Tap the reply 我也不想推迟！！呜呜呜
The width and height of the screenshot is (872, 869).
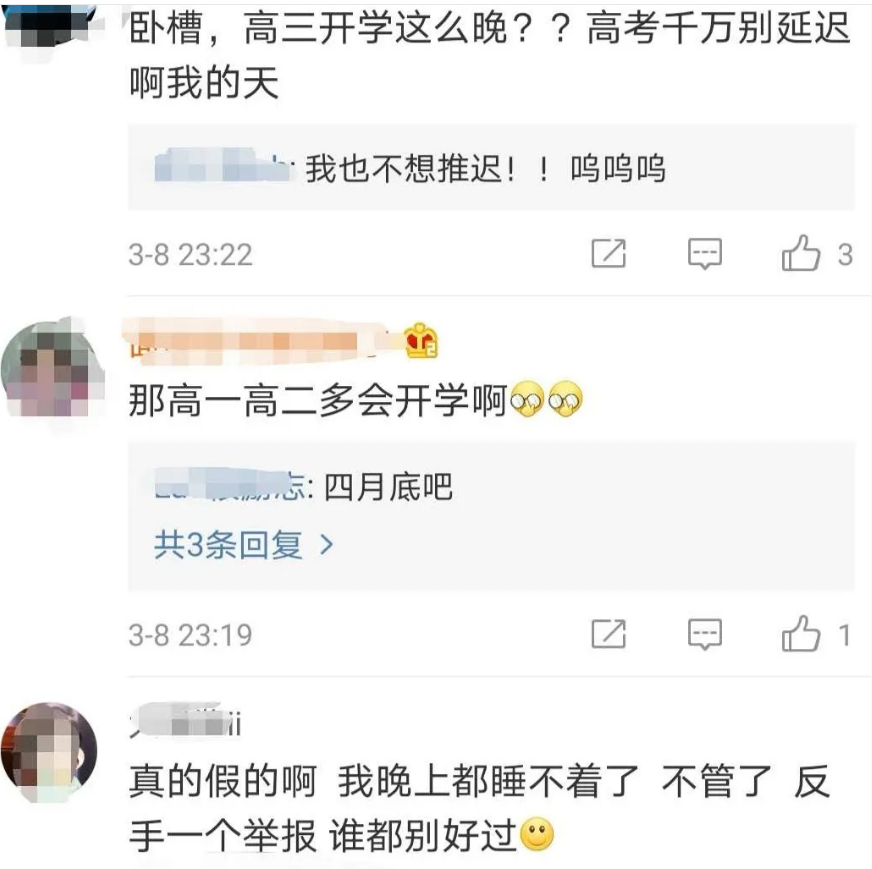point(485,168)
